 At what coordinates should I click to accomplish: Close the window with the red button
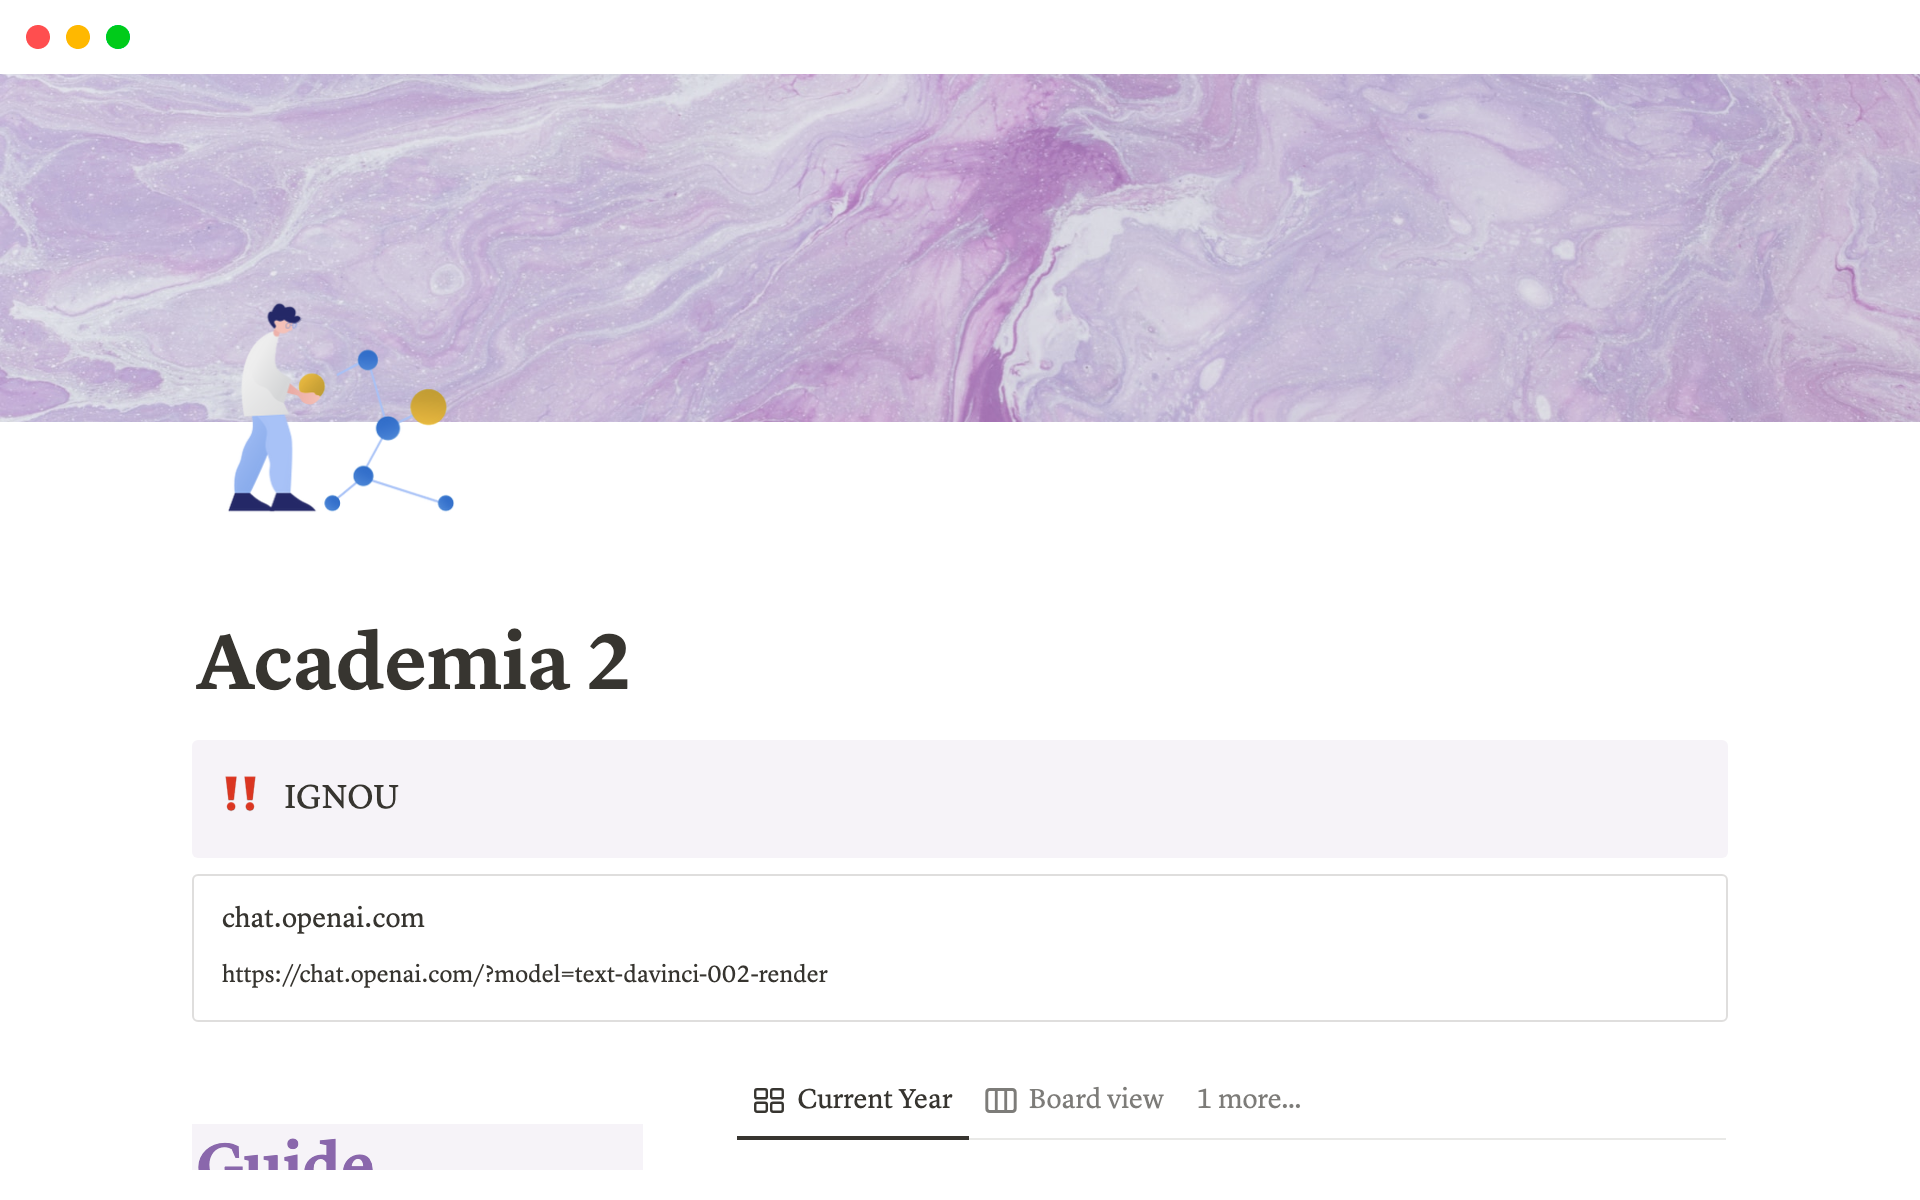pos(38,37)
